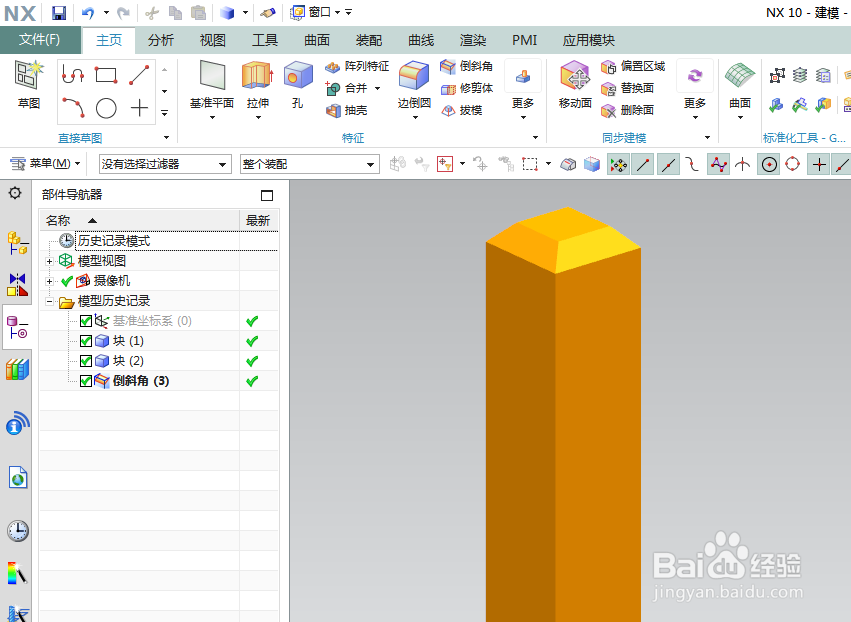
Task: Select the line sketch tool
Action: coord(139,74)
